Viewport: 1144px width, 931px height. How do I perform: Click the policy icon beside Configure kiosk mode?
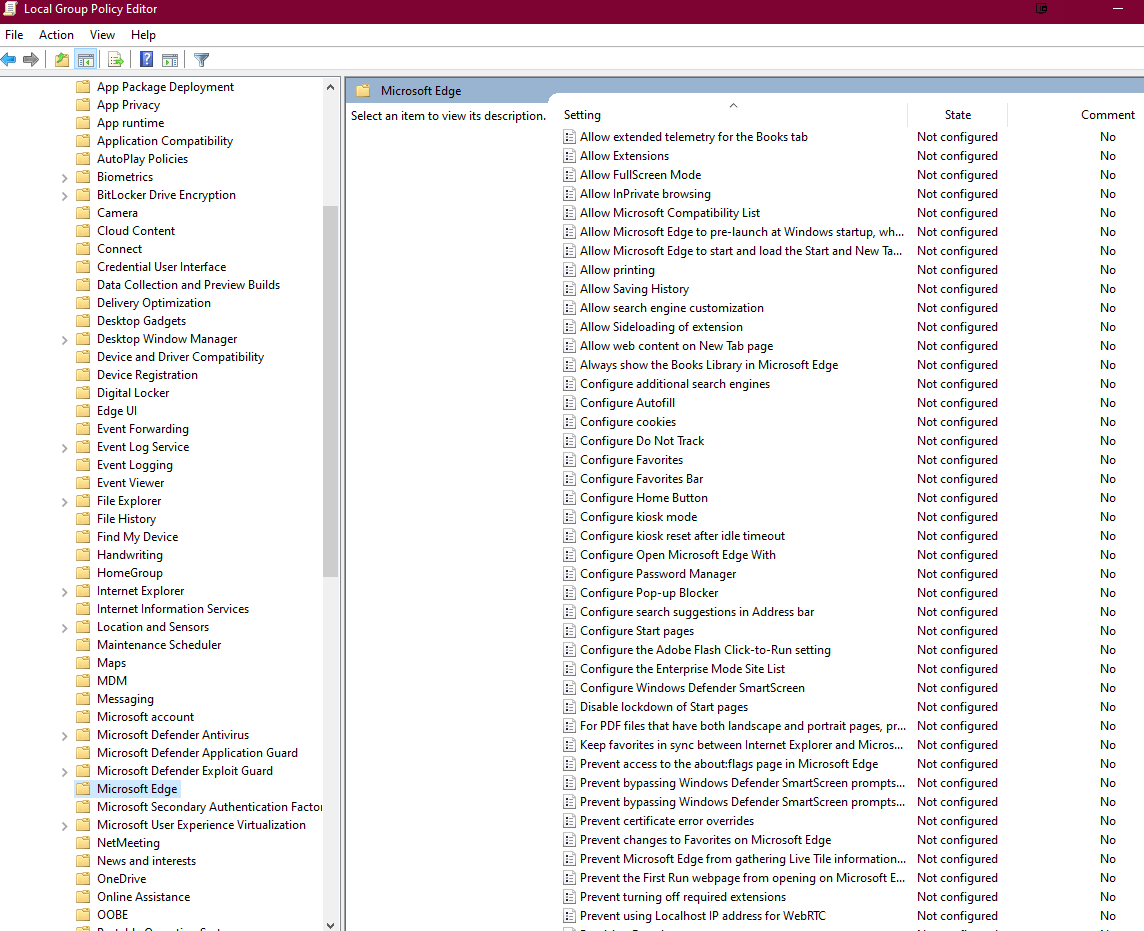pos(569,517)
